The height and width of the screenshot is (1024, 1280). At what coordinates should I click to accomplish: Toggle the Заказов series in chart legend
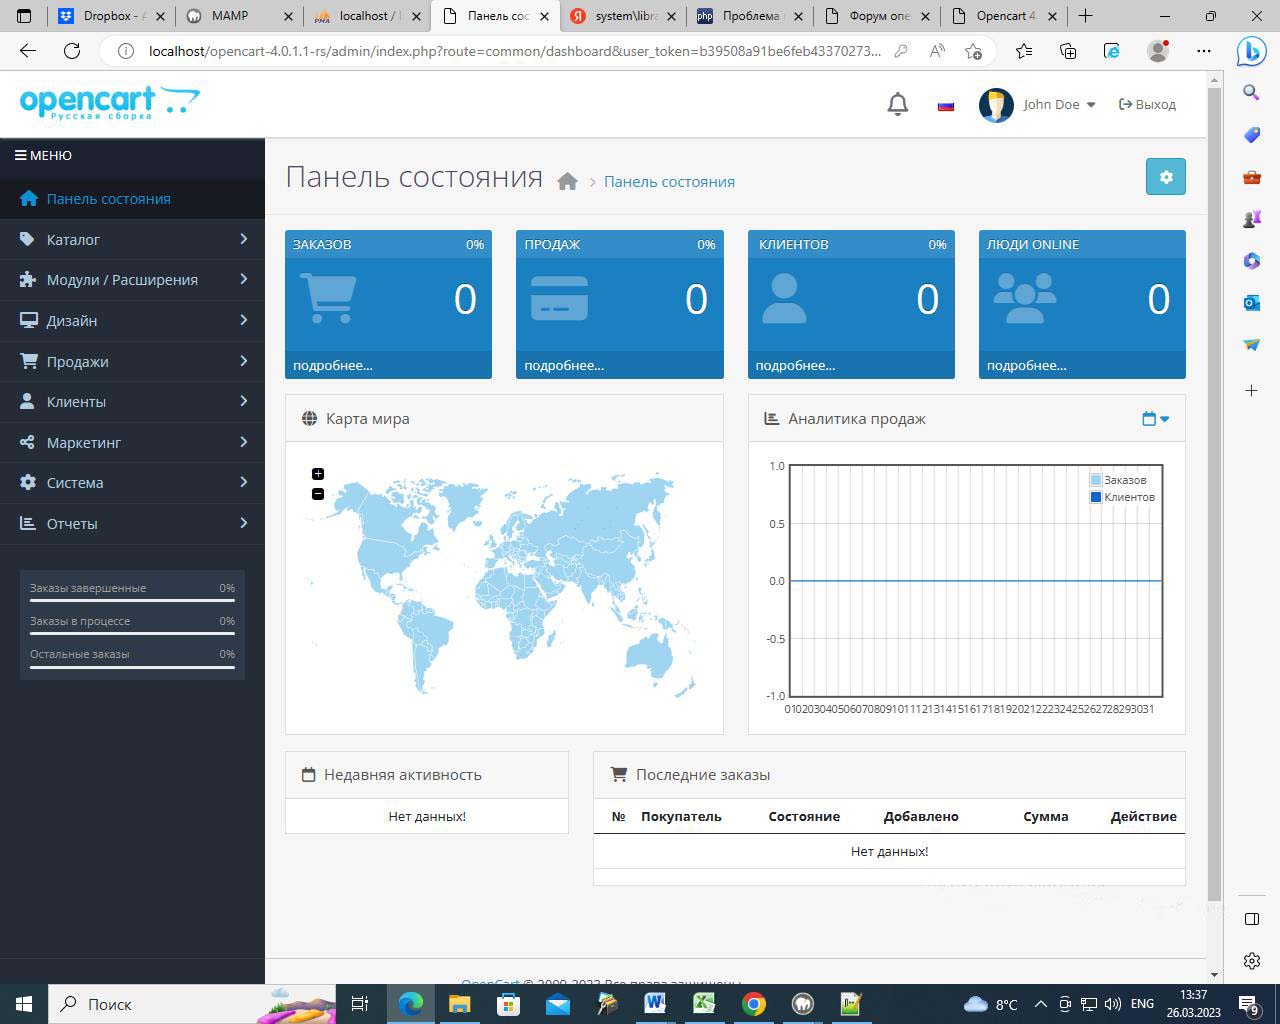click(1124, 480)
